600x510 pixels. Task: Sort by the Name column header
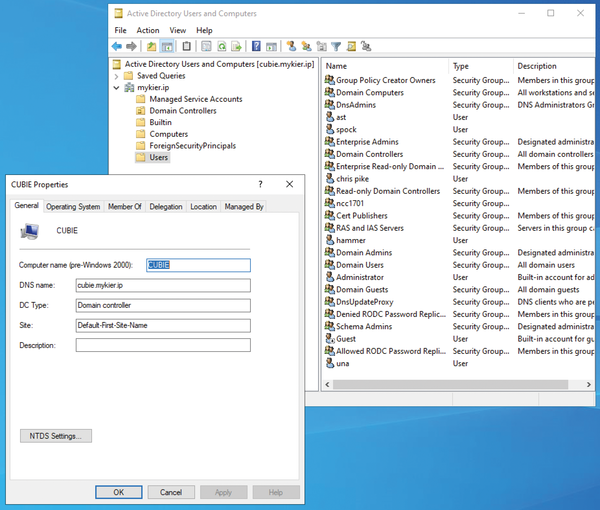click(x=385, y=66)
